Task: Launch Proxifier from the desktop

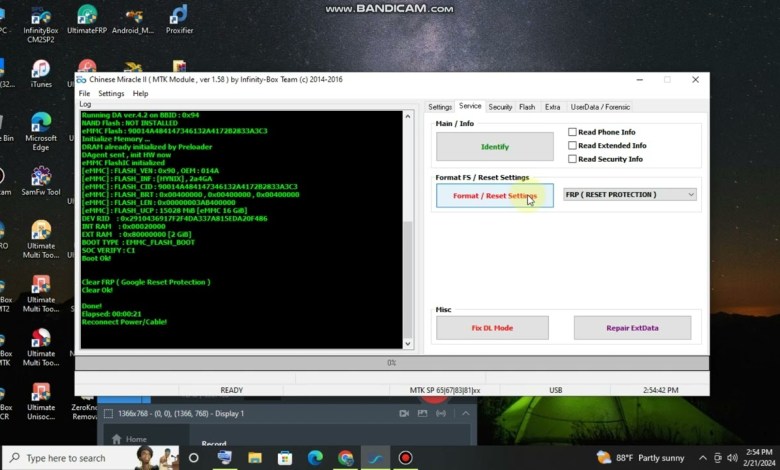Action: point(180,20)
